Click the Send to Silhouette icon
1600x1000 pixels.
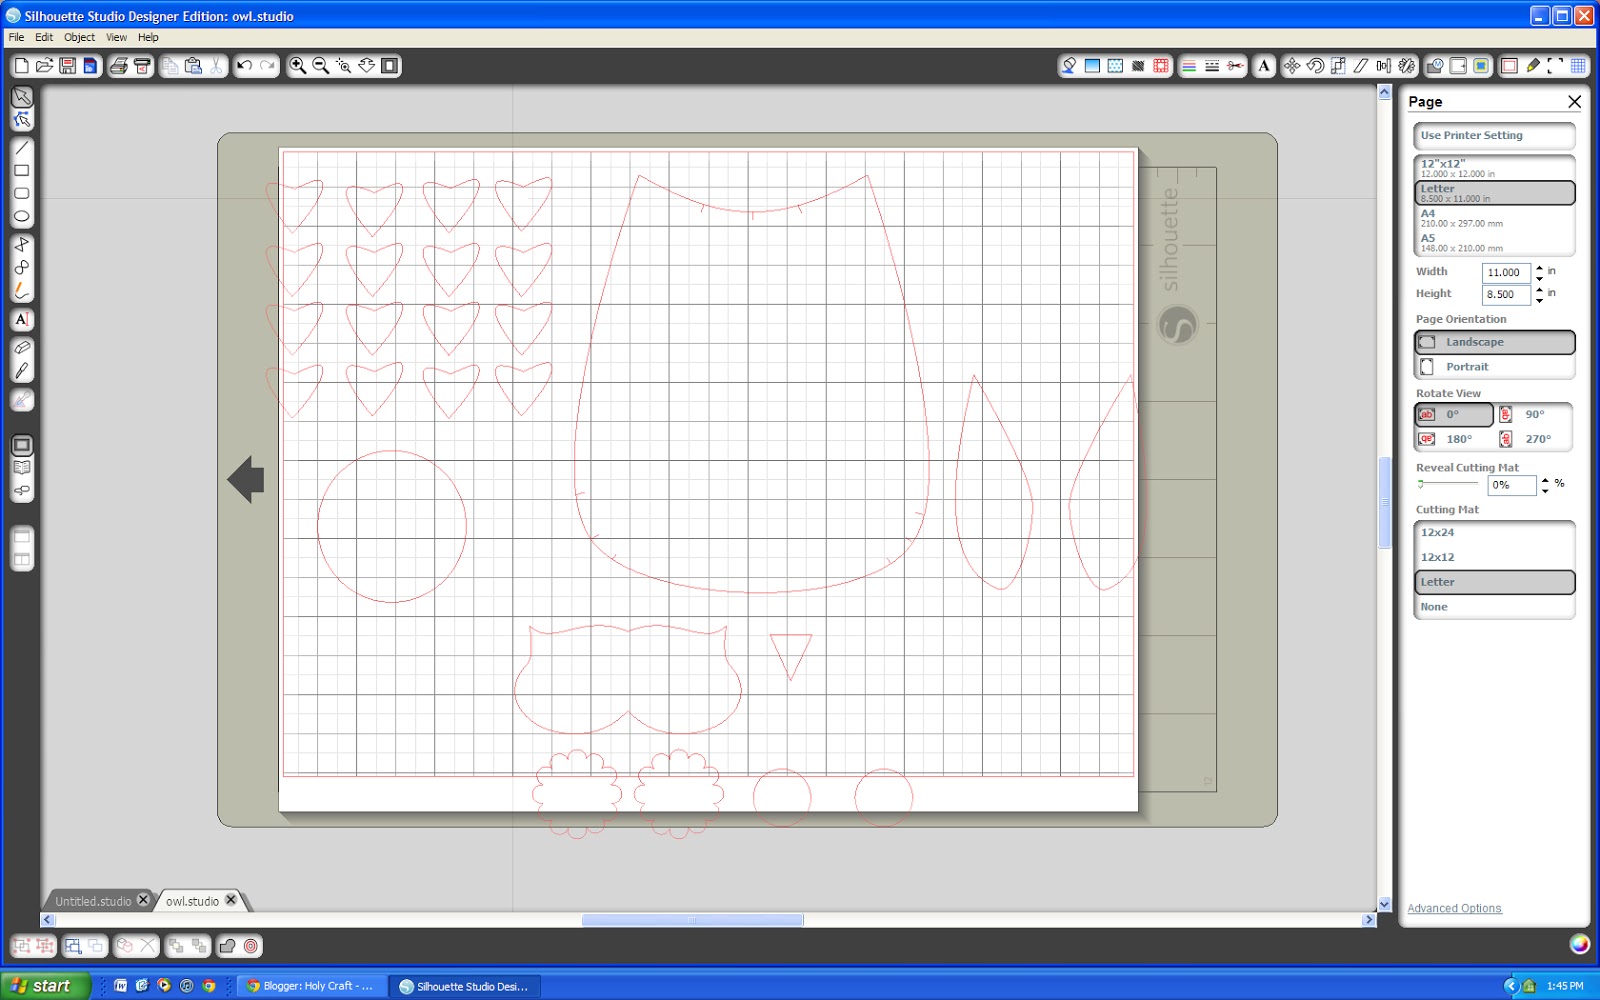[142, 66]
